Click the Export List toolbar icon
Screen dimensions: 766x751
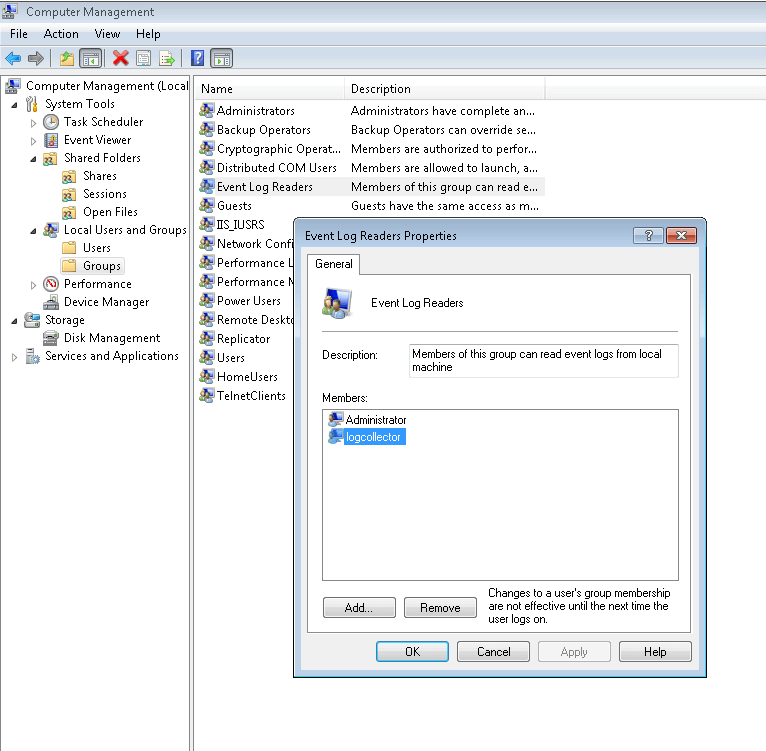[x=167, y=59]
